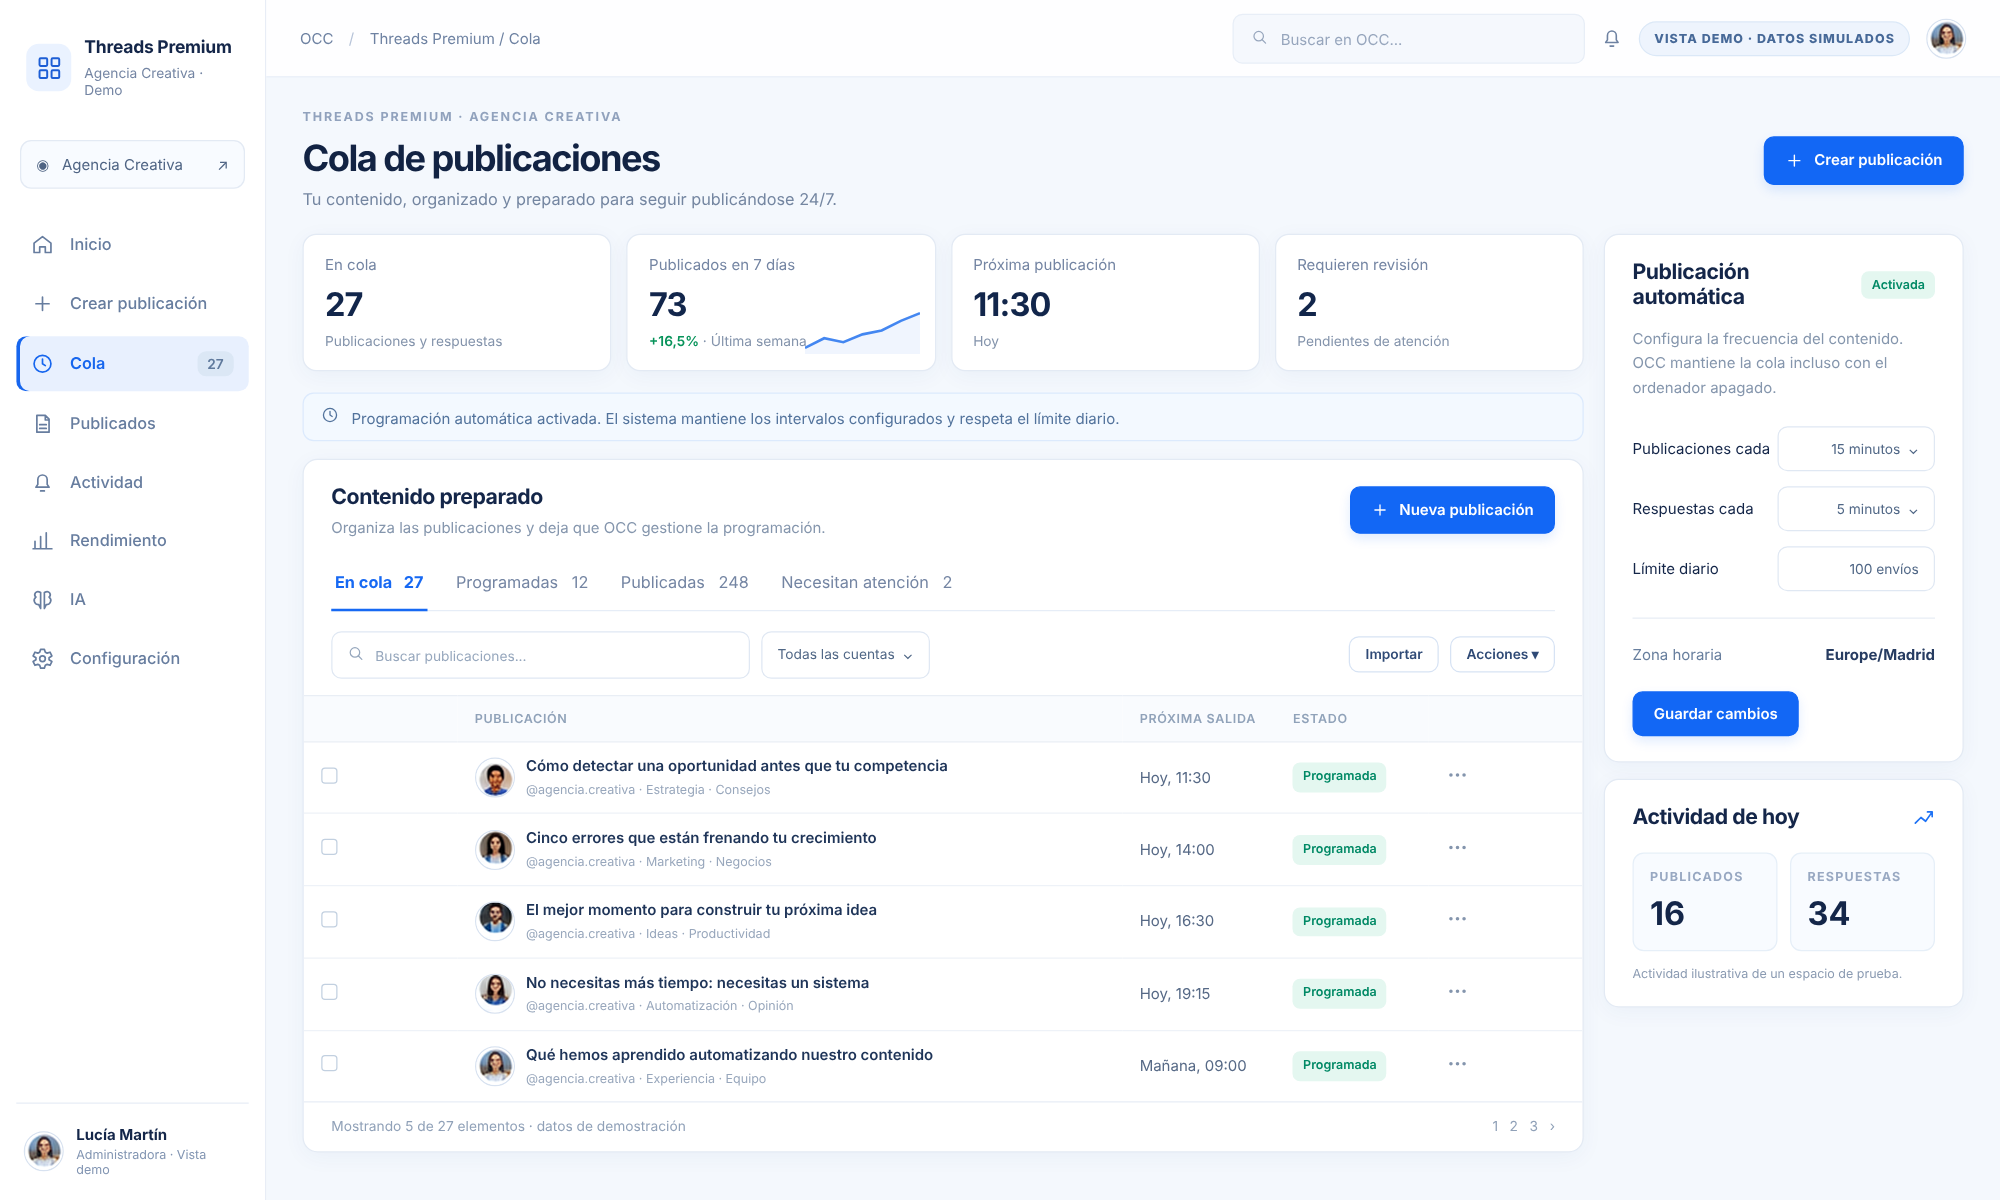2000x1200 pixels.
Task: Change 'Respuestas cada' 5 minutos dropdown
Action: 1856,510
